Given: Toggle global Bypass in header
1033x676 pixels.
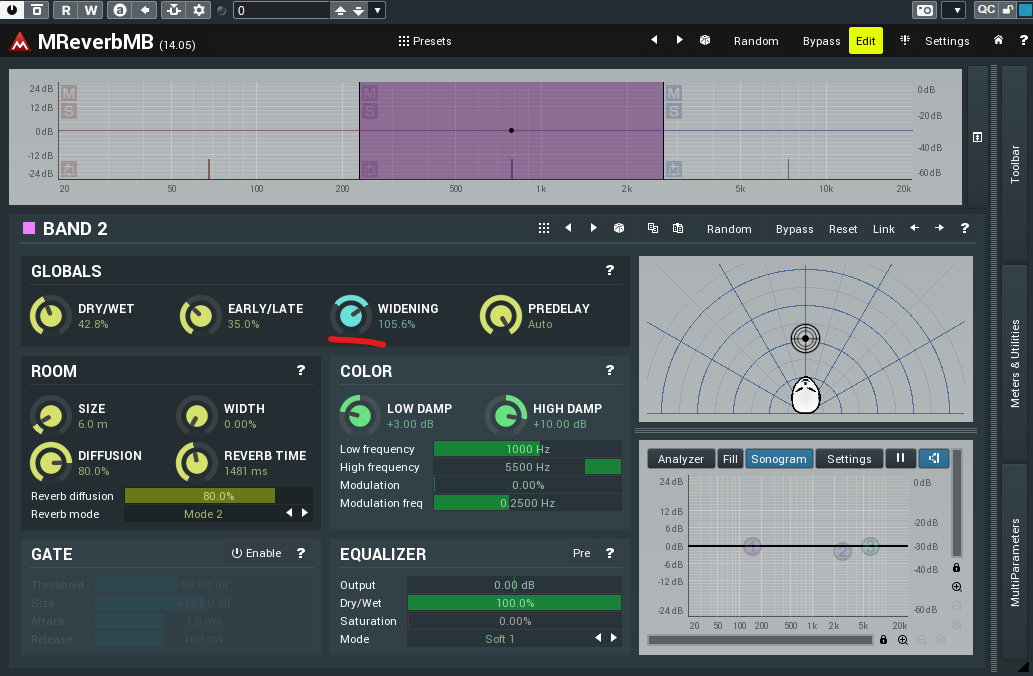Looking at the screenshot, I should [x=821, y=41].
